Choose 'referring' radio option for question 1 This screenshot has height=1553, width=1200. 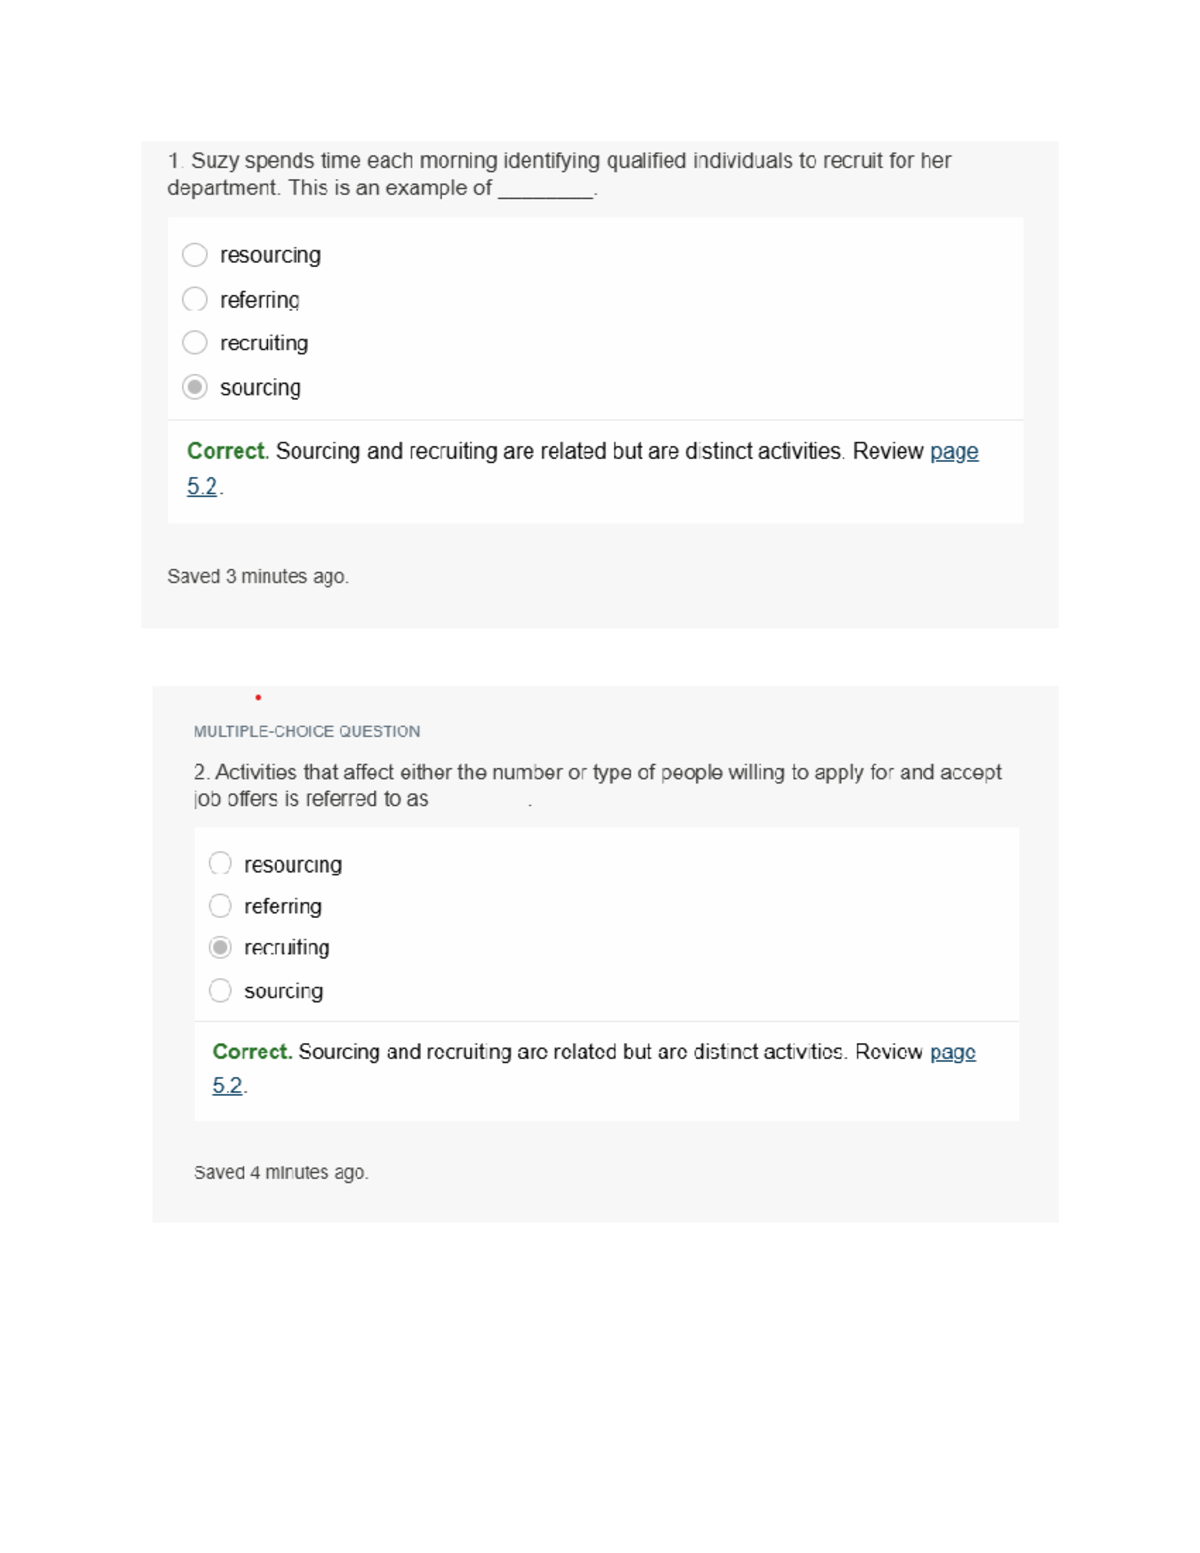tap(195, 299)
